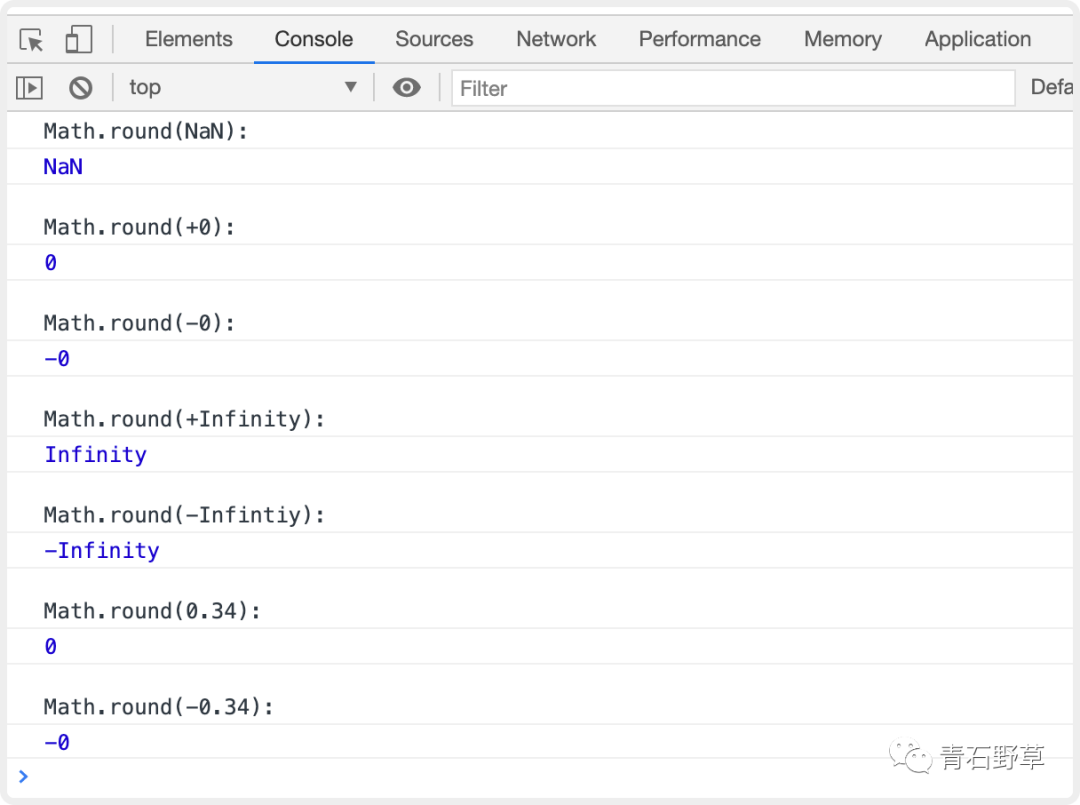The width and height of the screenshot is (1080, 805).
Task: Show the console sidebar panel icon
Action: click(30, 87)
